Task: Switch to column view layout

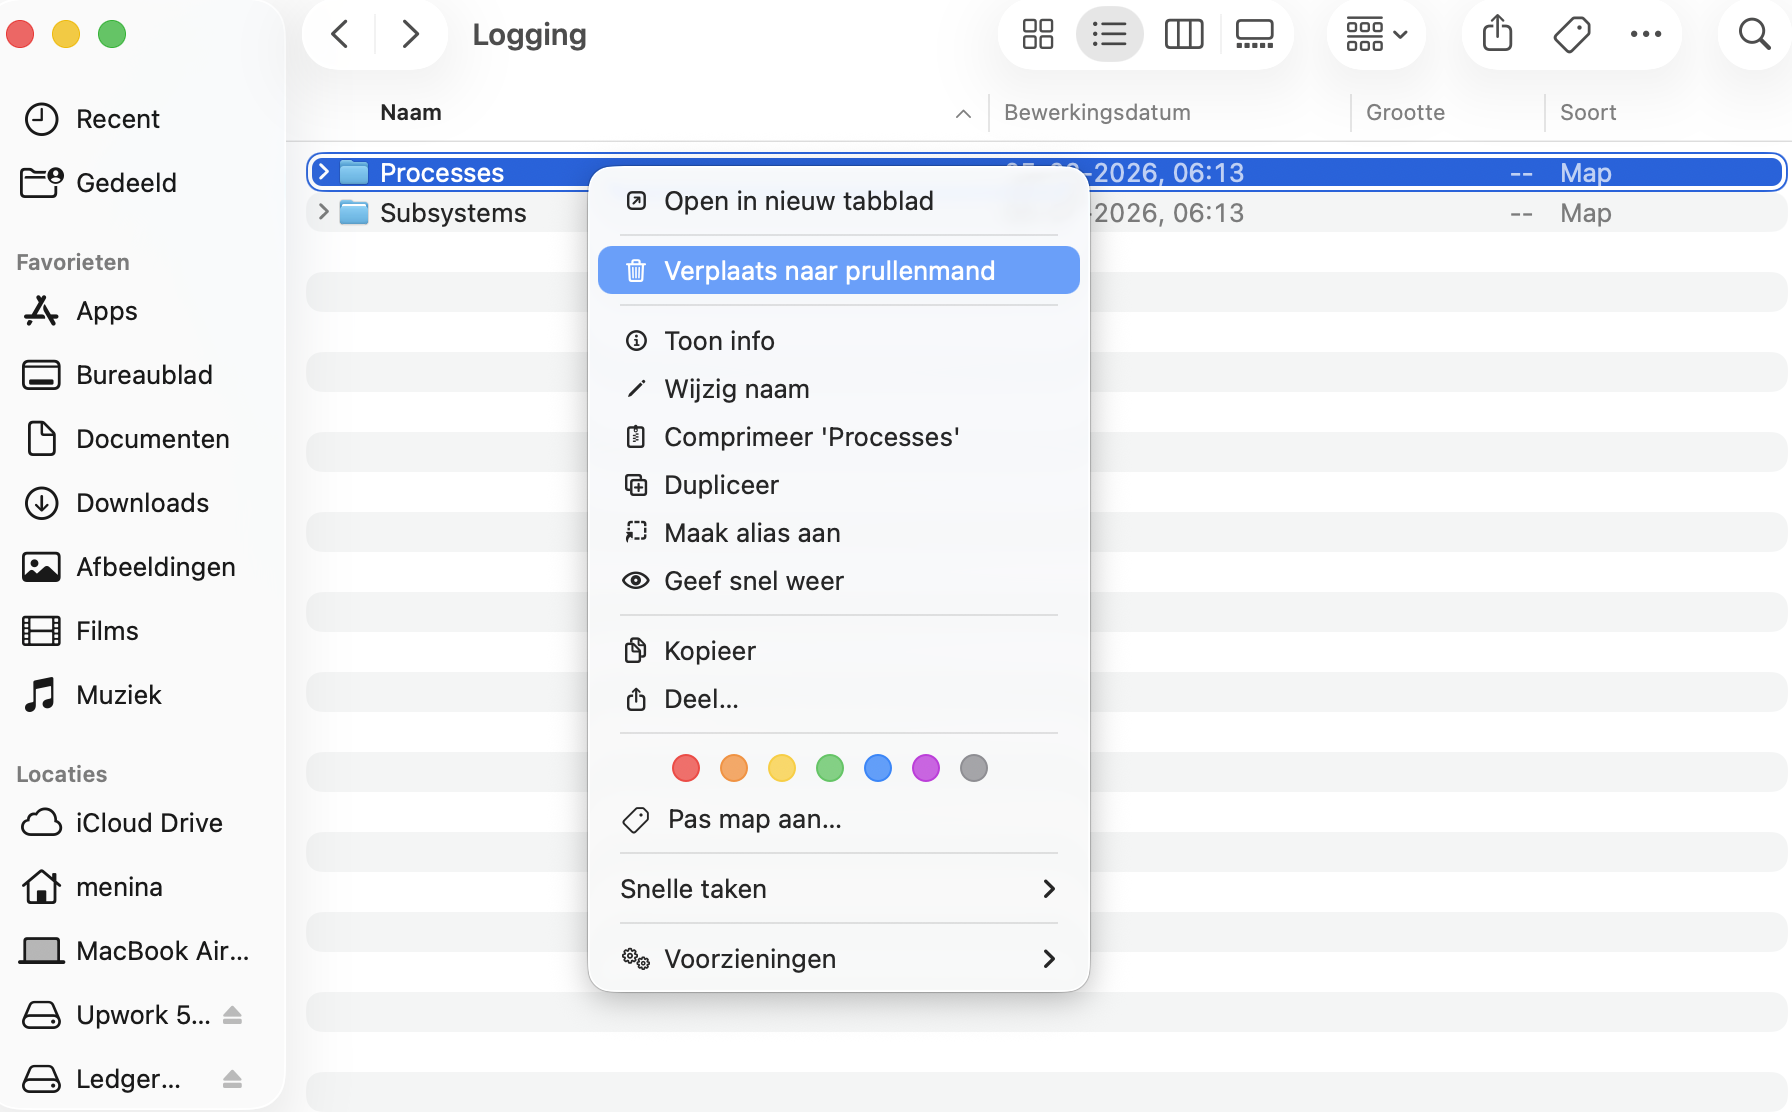Action: click(x=1183, y=34)
